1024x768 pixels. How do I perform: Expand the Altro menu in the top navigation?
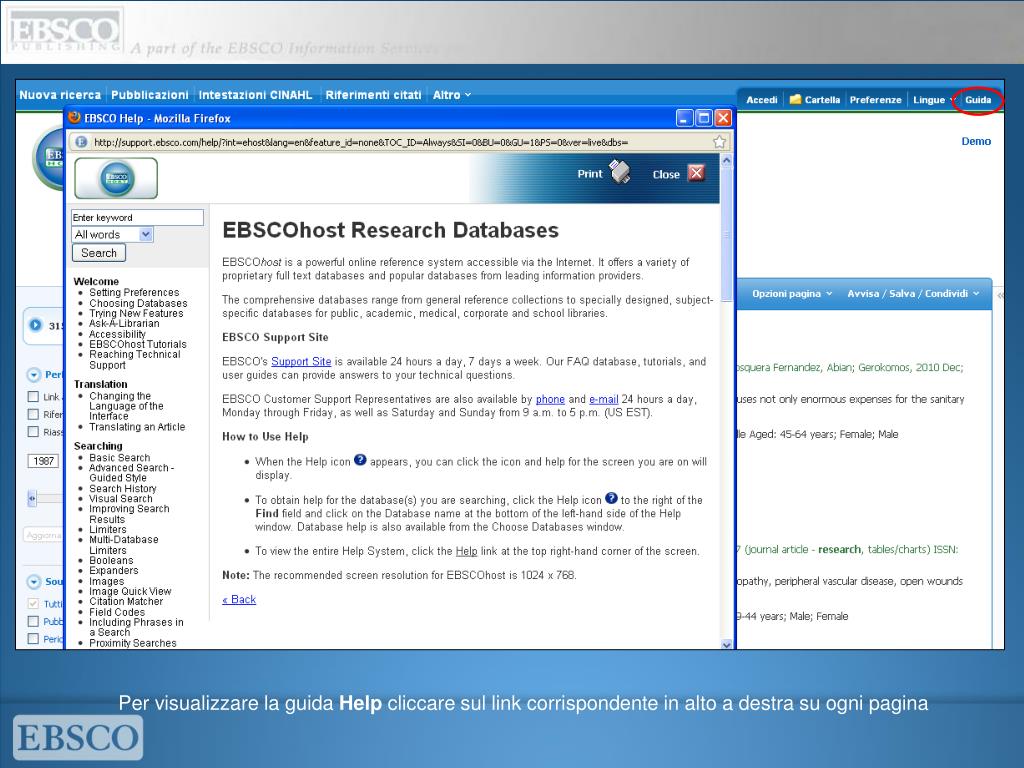click(x=451, y=95)
